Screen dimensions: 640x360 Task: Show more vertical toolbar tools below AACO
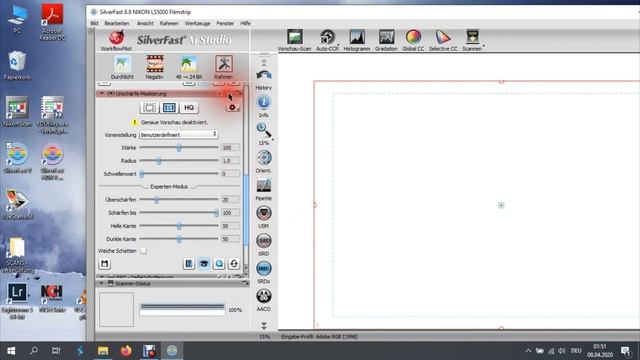pyautogui.click(x=264, y=325)
